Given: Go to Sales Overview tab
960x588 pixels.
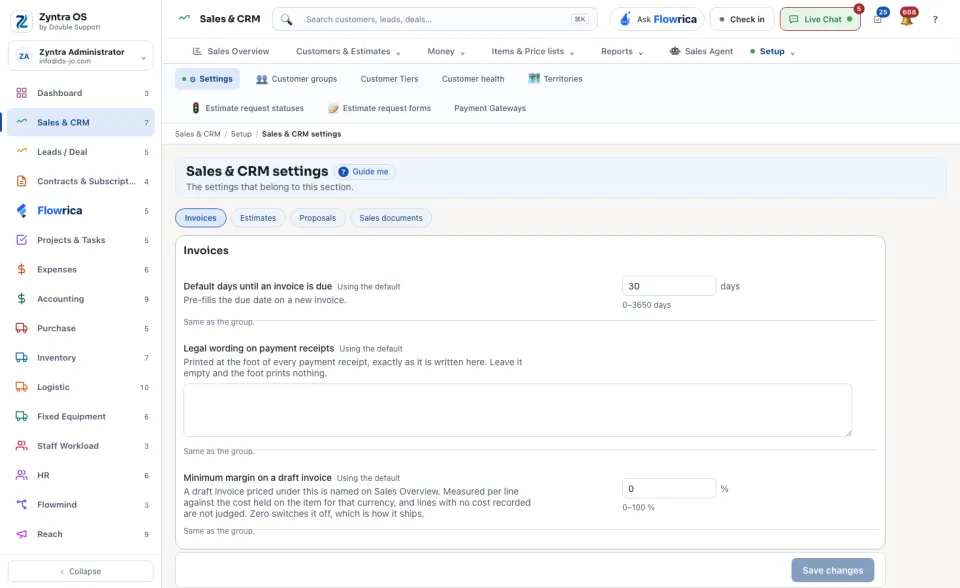Looking at the screenshot, I should (231, 51).
